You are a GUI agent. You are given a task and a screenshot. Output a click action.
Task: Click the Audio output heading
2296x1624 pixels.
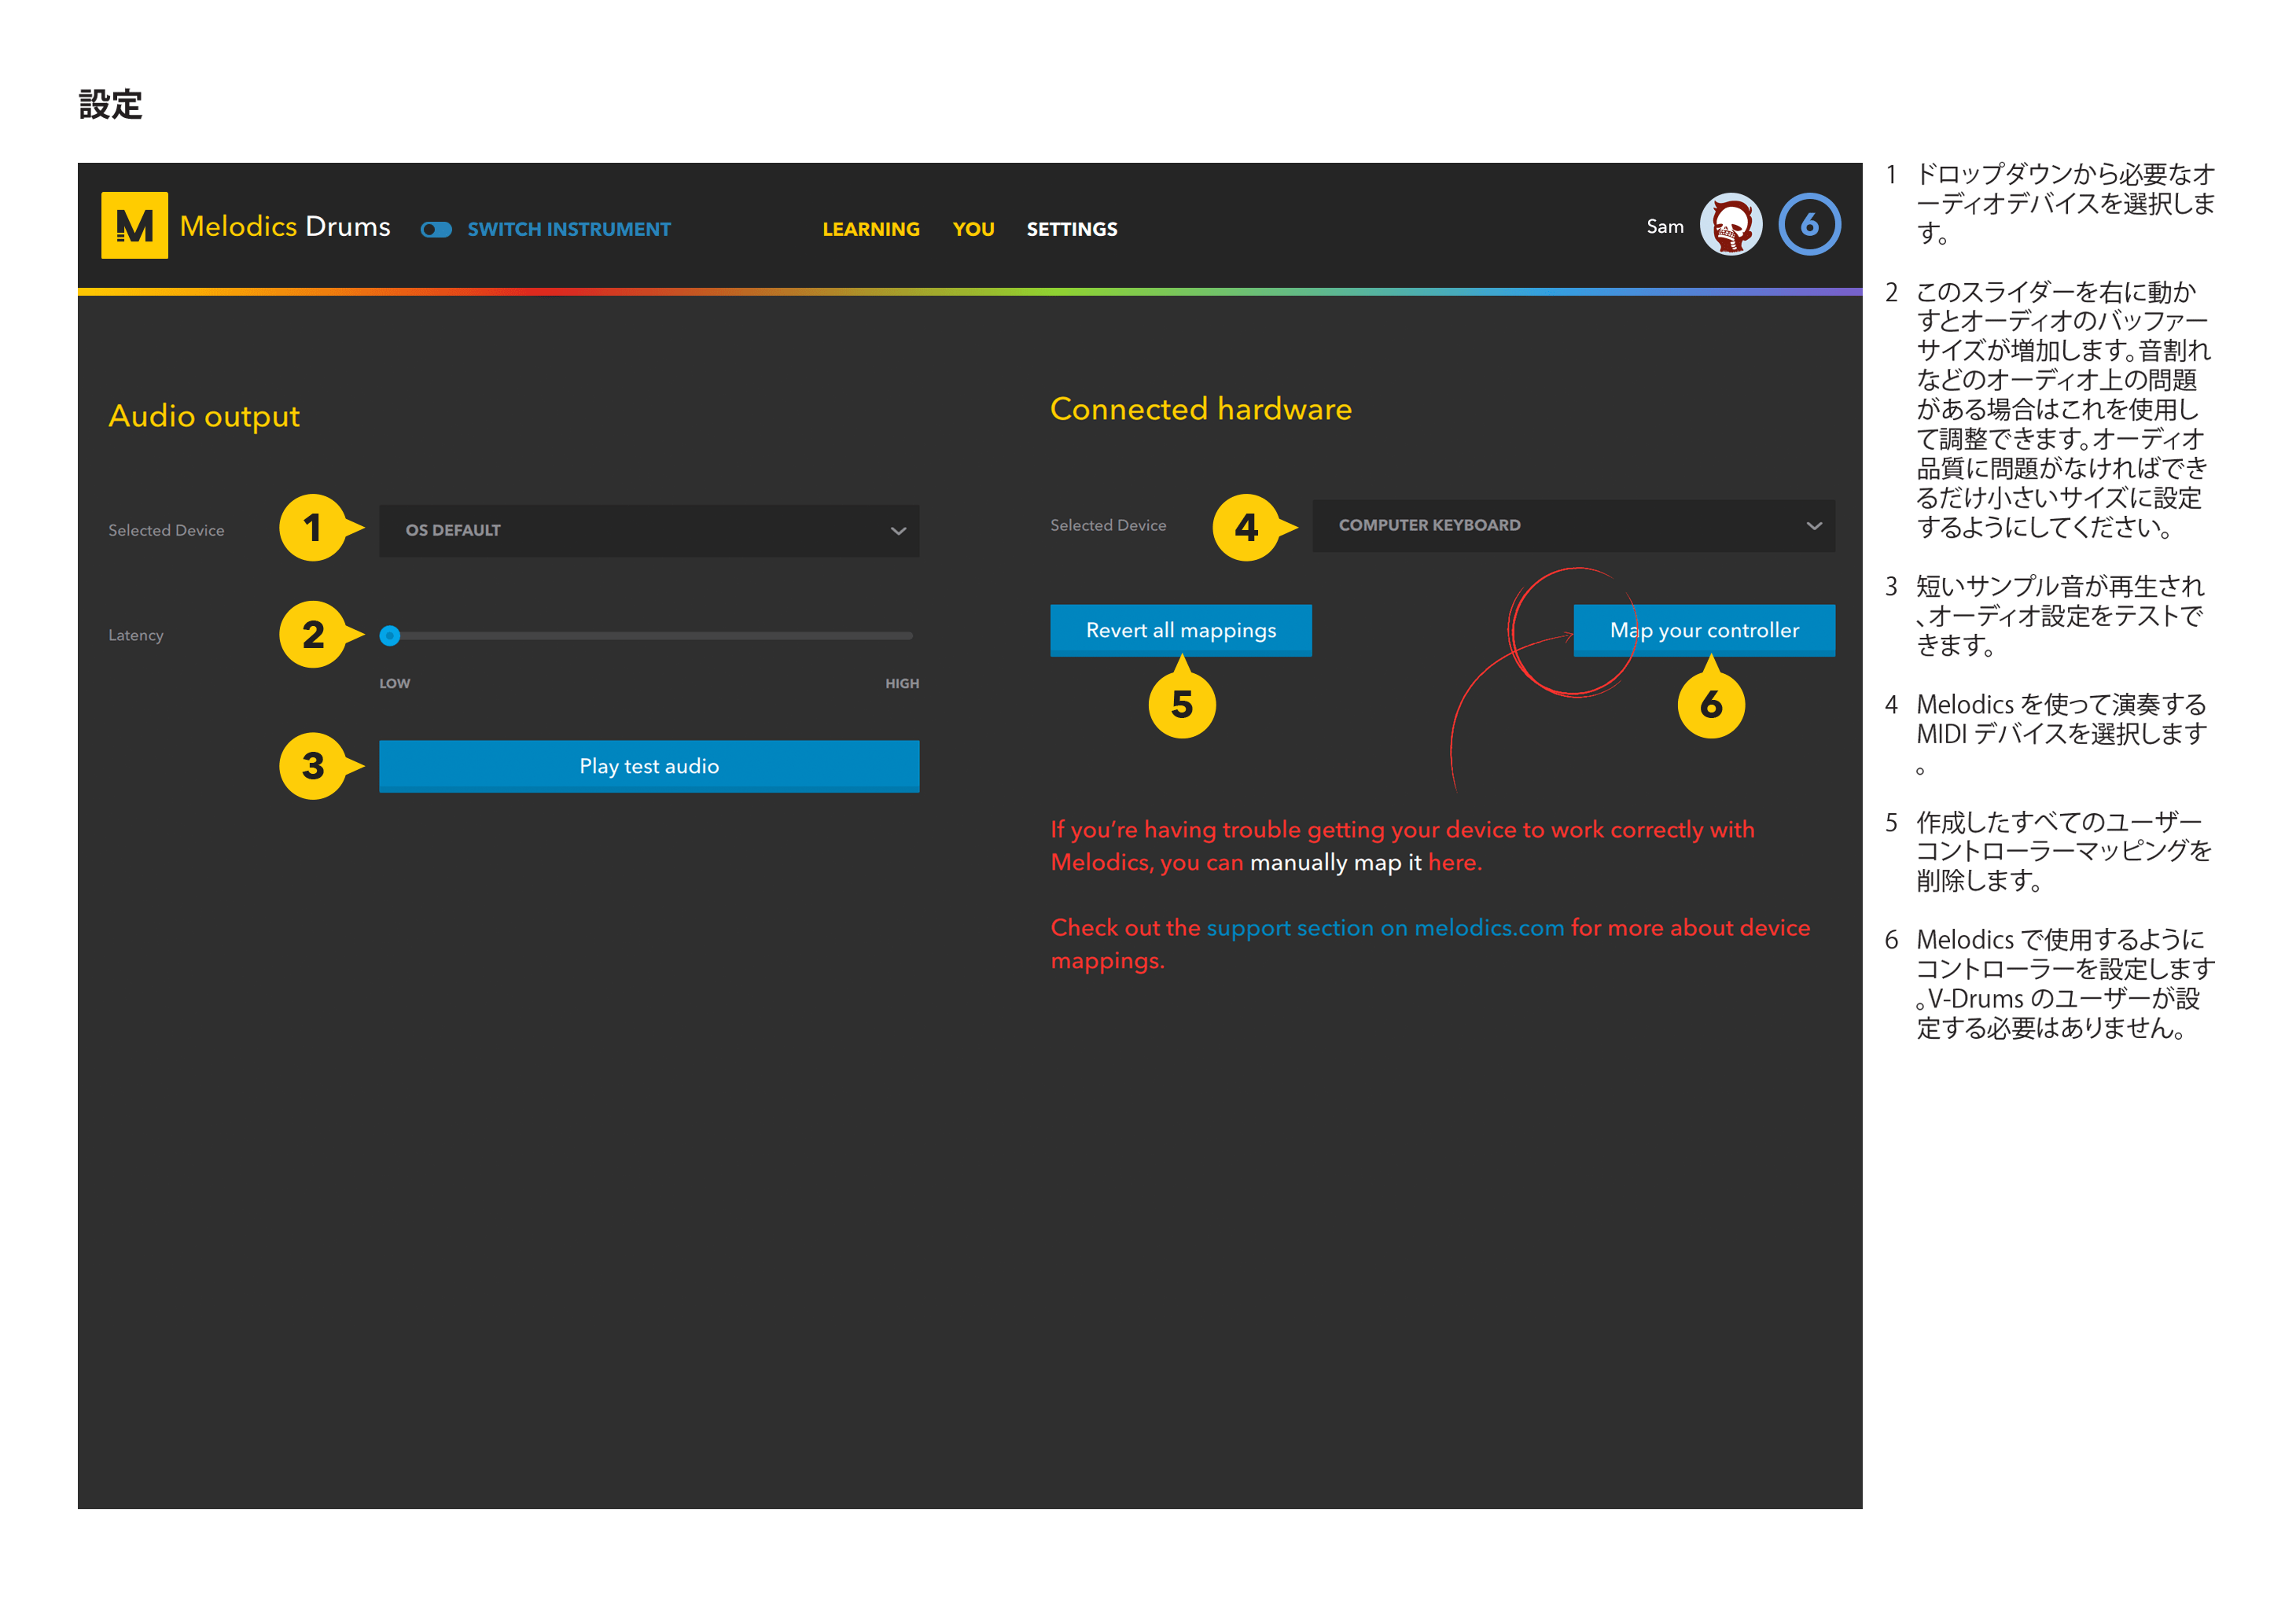[204, 416]
